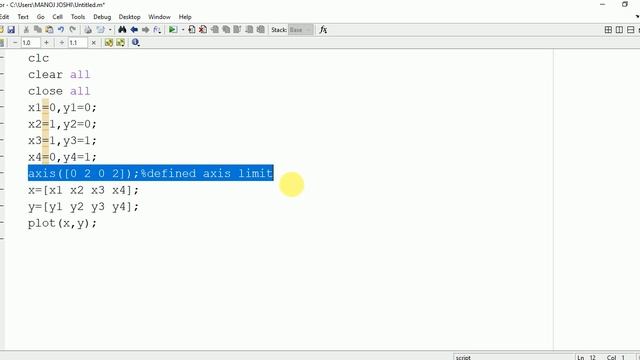The image size is (640, 360).
Task: Toggle breakpoint dash beside x1=0,y1=0 line
Action: [x=2, y=107]
